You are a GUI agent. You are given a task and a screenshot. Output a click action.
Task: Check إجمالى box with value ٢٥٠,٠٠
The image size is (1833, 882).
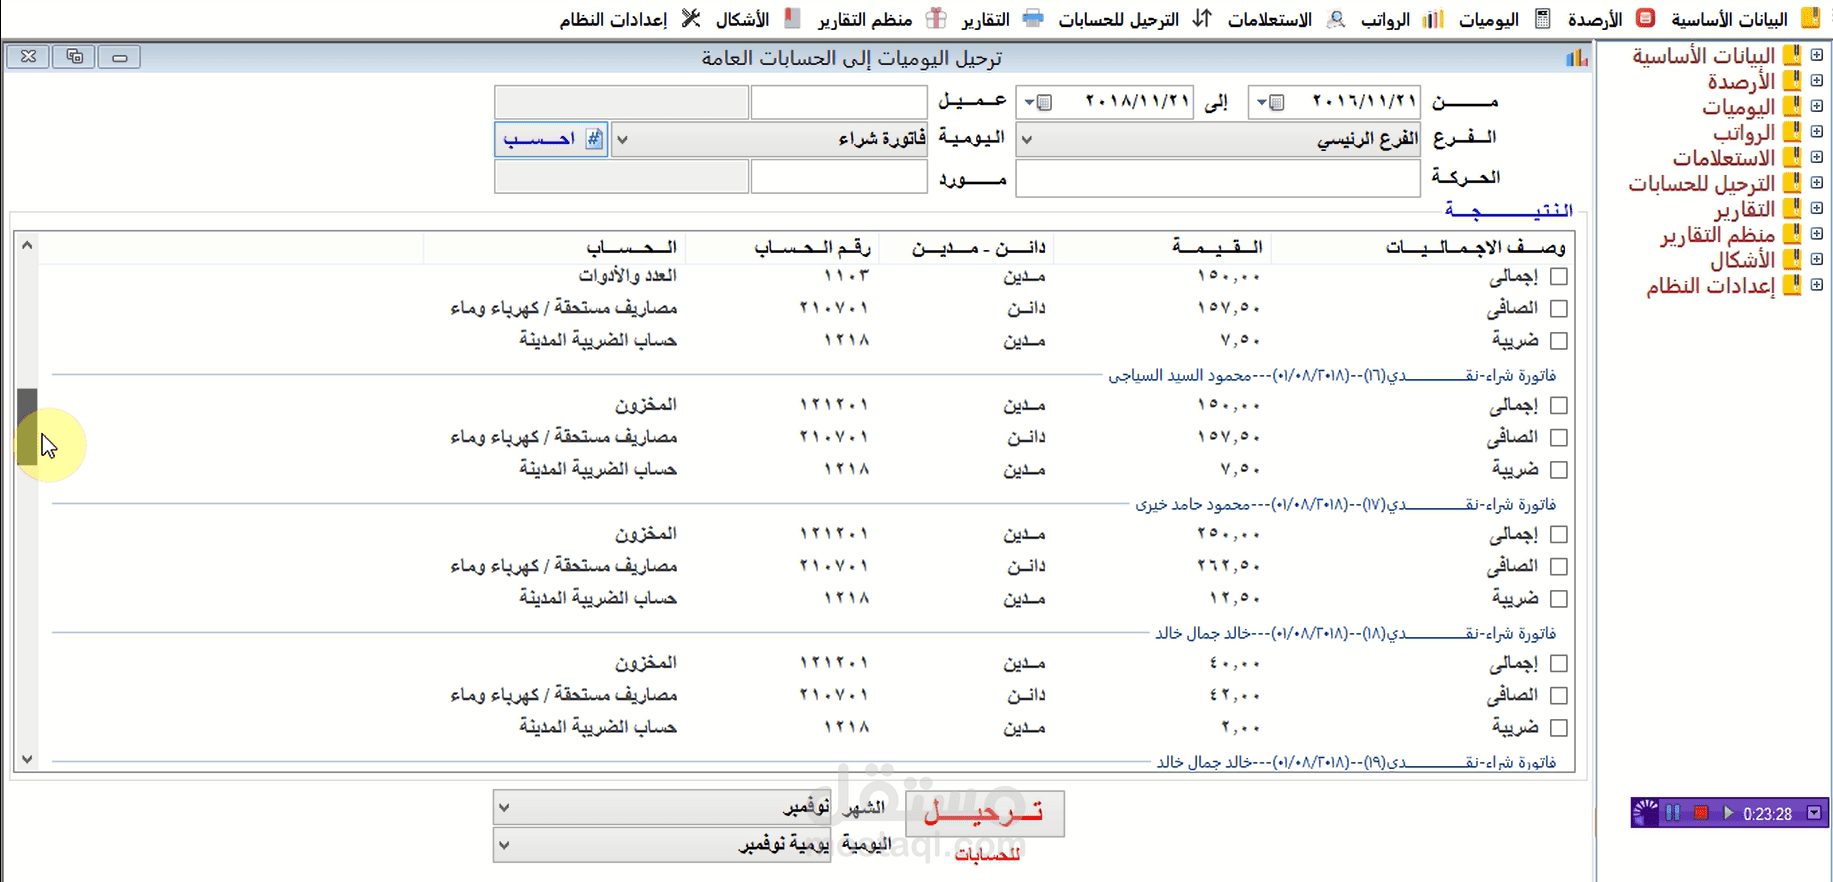pyautogui.click(x=1558, y=534)
